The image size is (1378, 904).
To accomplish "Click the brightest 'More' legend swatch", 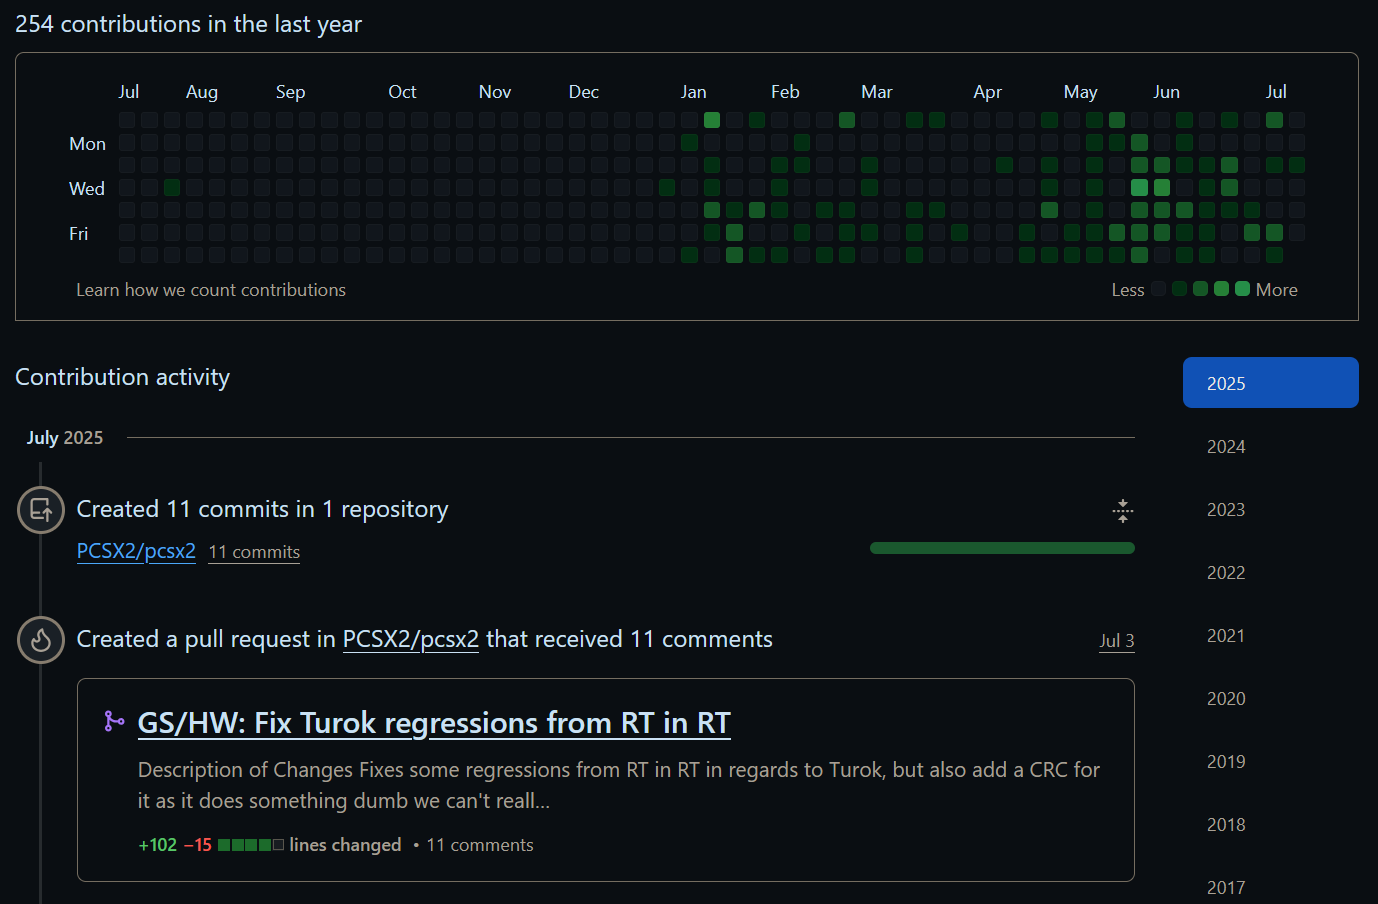I will click(1242, 289).
